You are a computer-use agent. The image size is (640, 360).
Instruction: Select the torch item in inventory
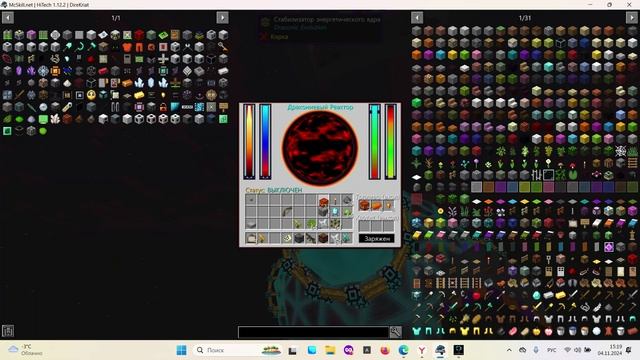[335, 200]
